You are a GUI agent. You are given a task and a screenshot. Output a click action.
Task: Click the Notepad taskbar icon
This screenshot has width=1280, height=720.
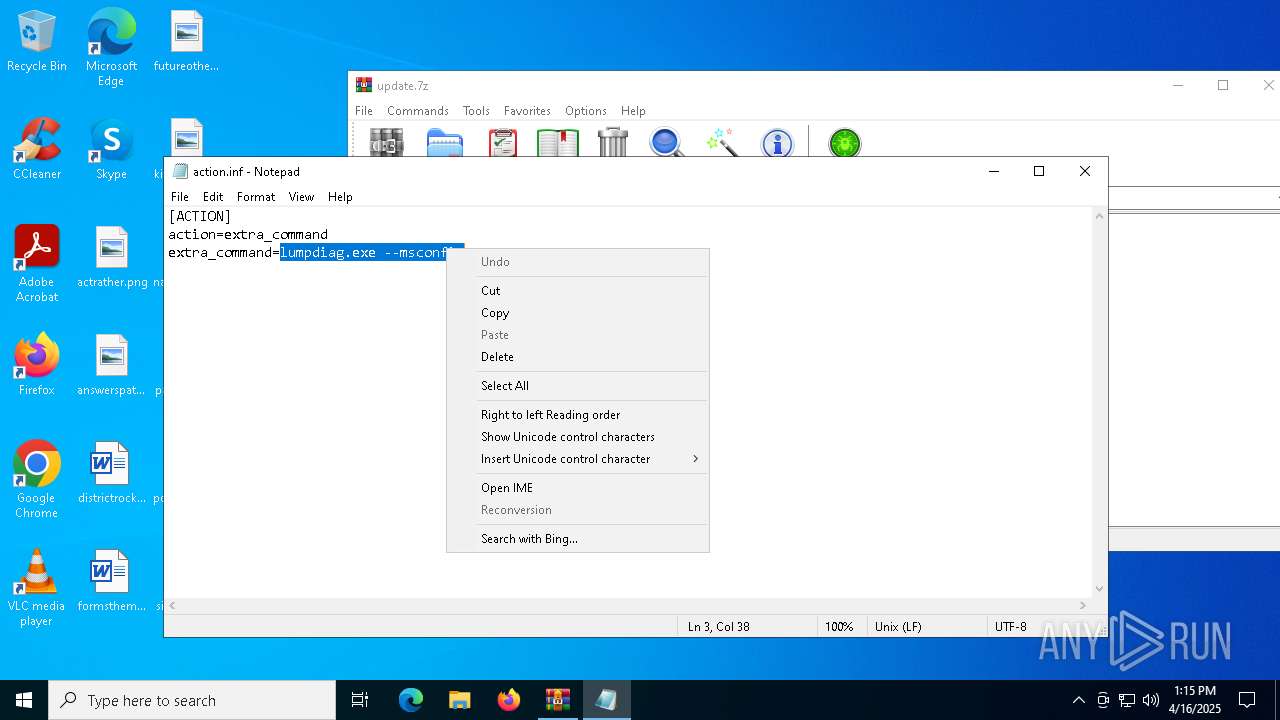tap(607, 700)
